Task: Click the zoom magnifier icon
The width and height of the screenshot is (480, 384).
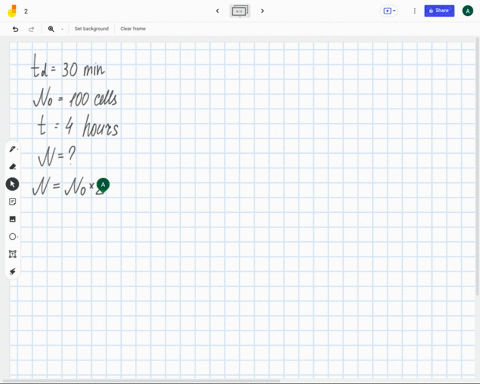Action: [x=51, y=29]
